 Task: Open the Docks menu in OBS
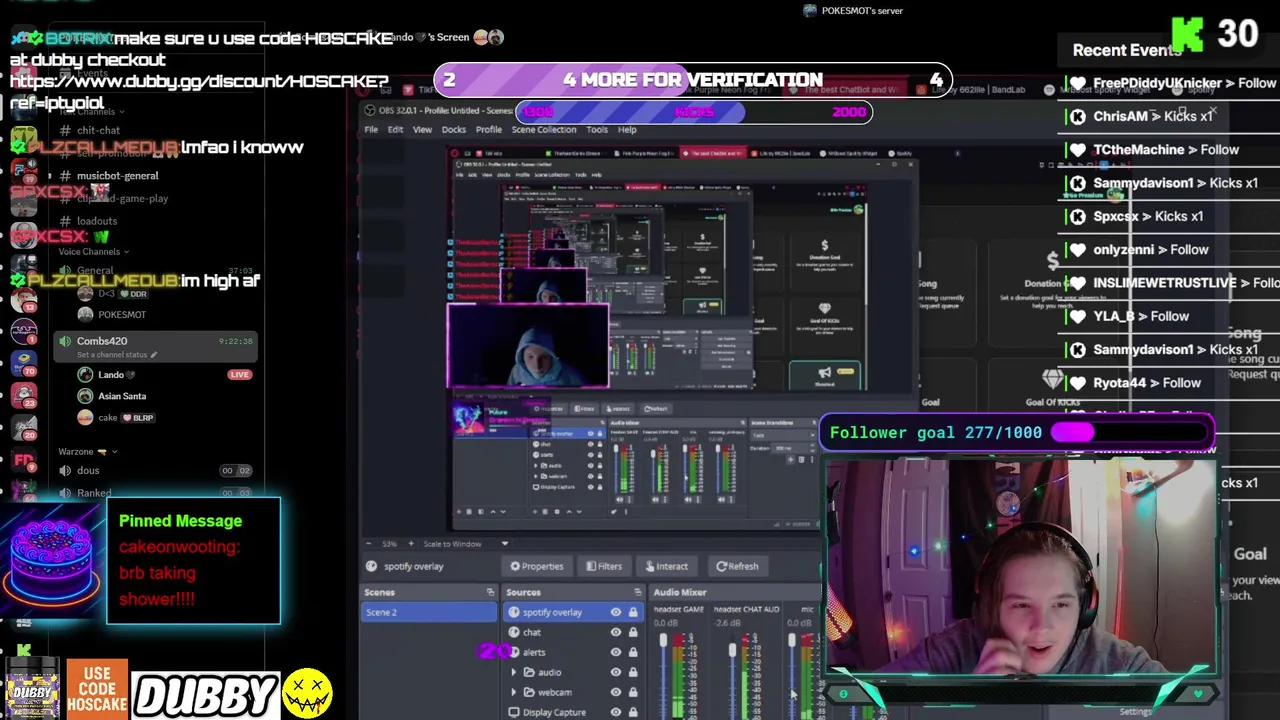453,130
